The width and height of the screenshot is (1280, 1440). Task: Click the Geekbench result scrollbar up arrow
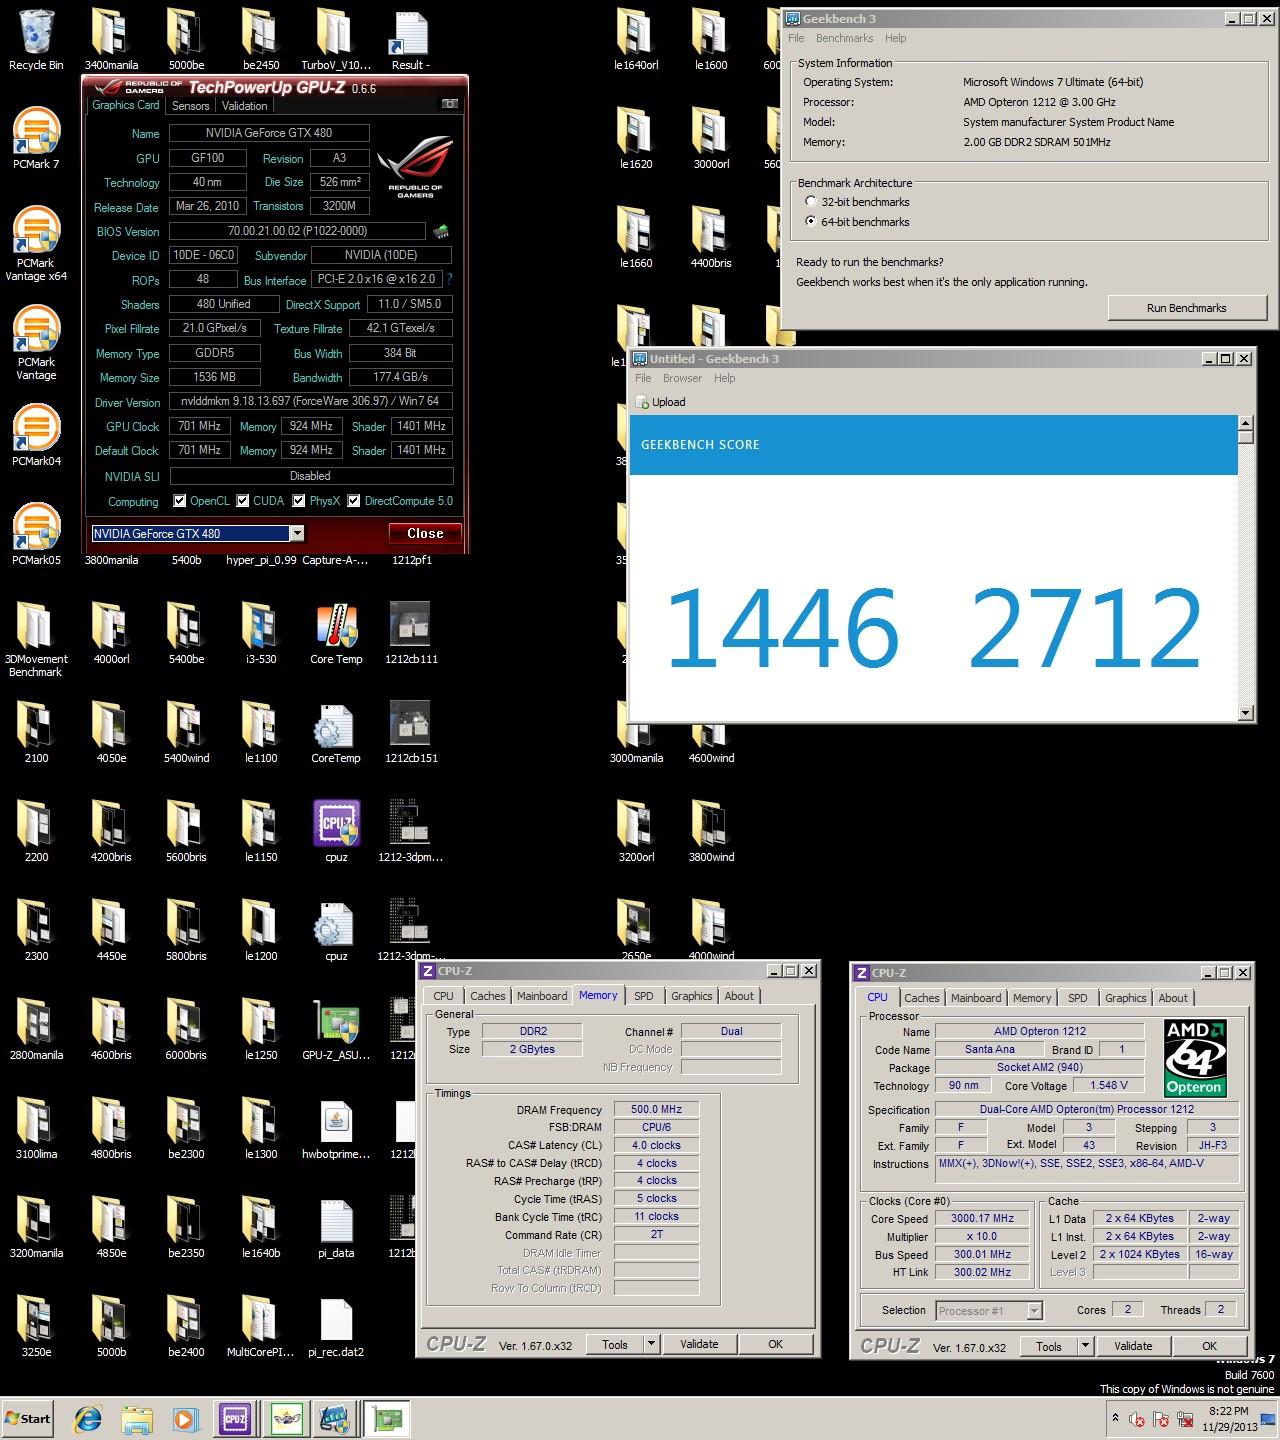(1245, 423)
